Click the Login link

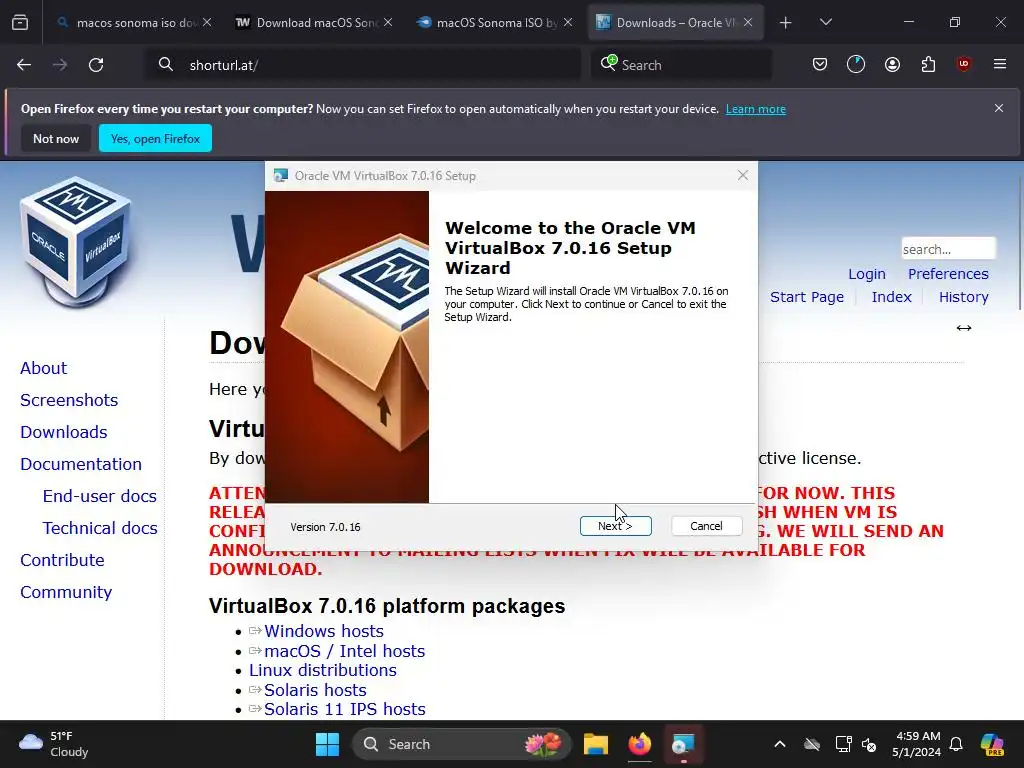click(867, 274)
